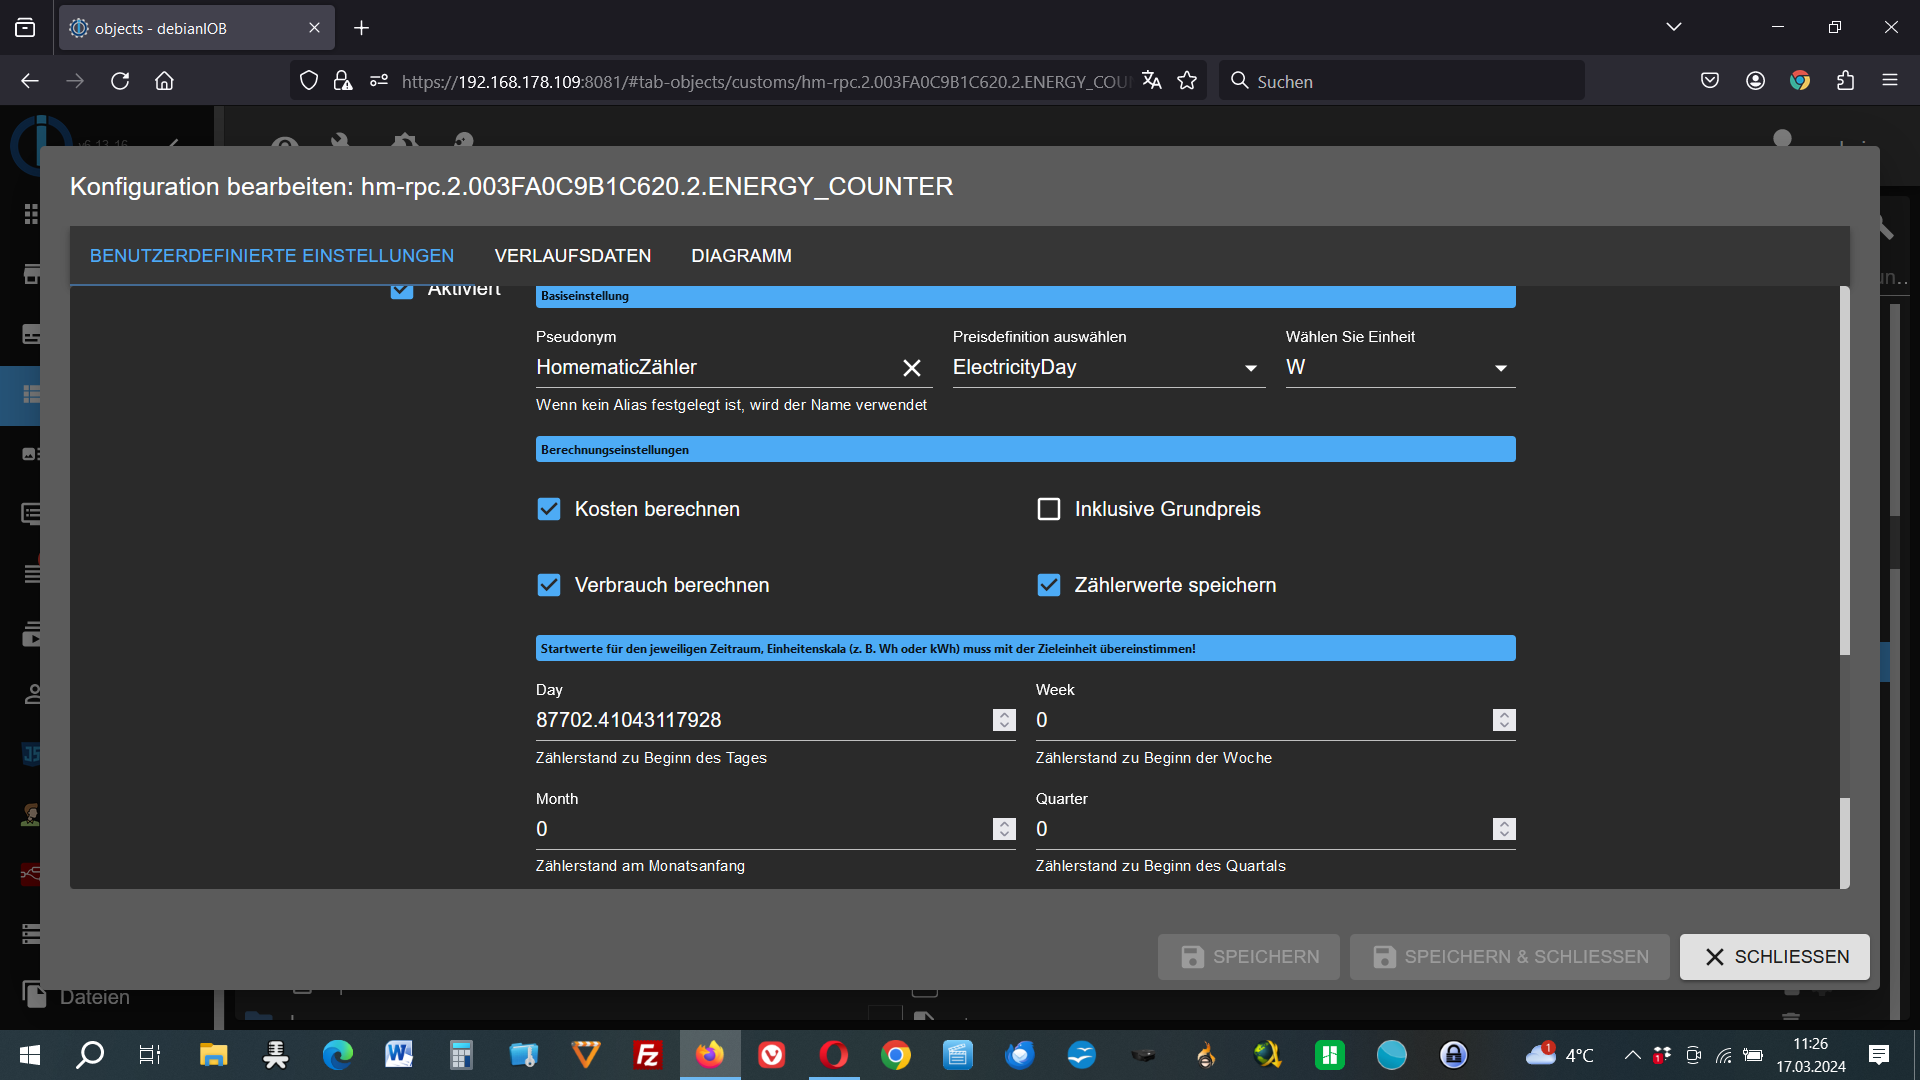Open the Pocket save icon
Screen dimensions: 1920x1080
coord(1710,81)
